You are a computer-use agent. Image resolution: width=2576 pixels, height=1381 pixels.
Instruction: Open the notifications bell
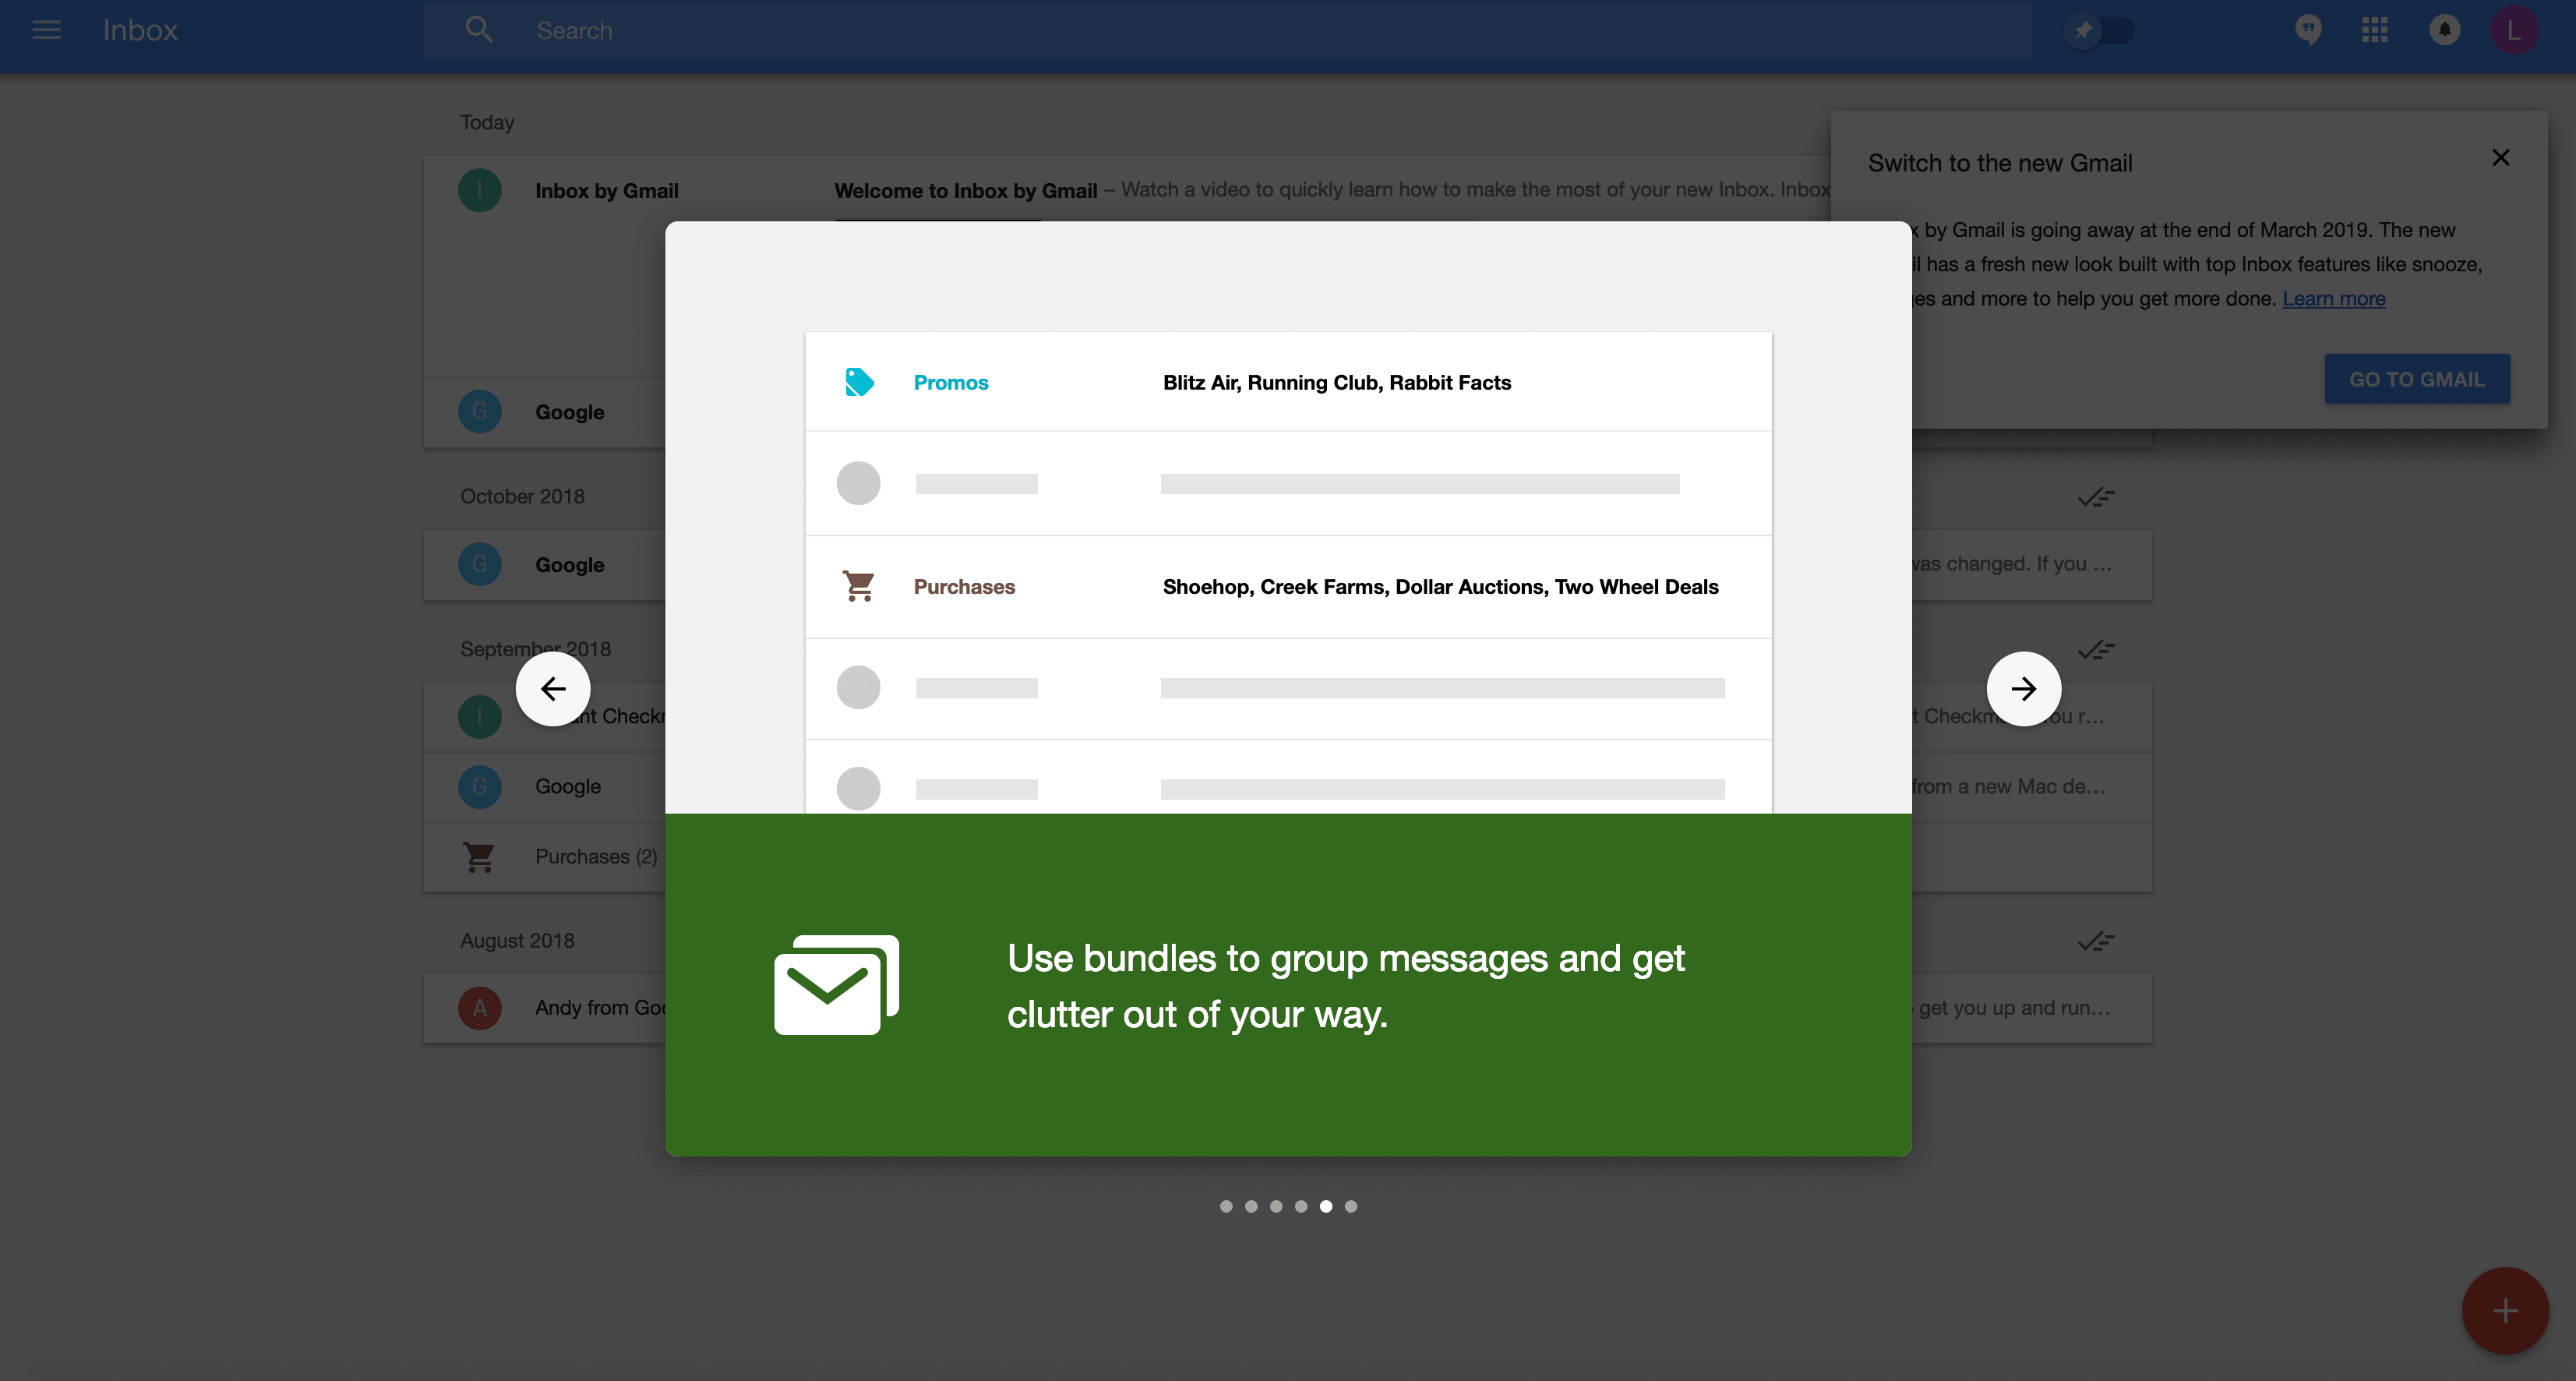pyautogui.click(x=2444, y=30)
